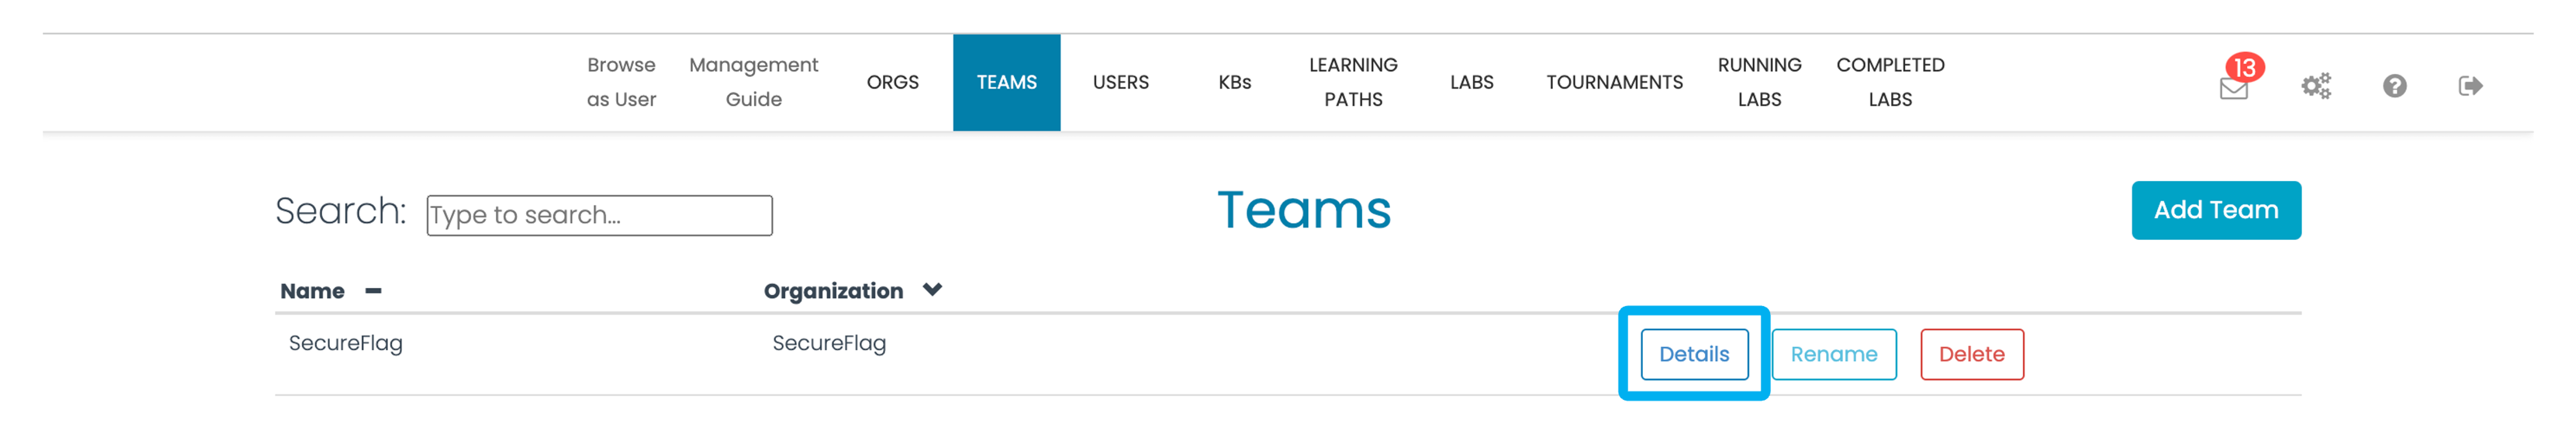Click the help question mark icon
The height and width of the screenshot is (429, 2576).
pos(2394,86)
